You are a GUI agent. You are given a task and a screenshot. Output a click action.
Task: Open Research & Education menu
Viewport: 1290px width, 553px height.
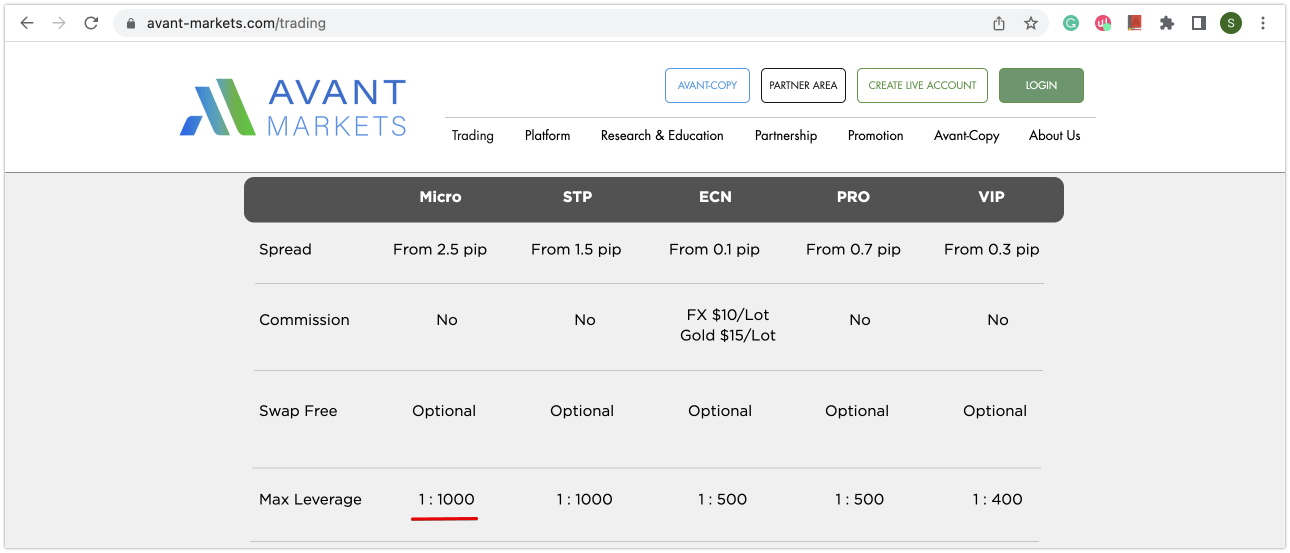(662, 135)
